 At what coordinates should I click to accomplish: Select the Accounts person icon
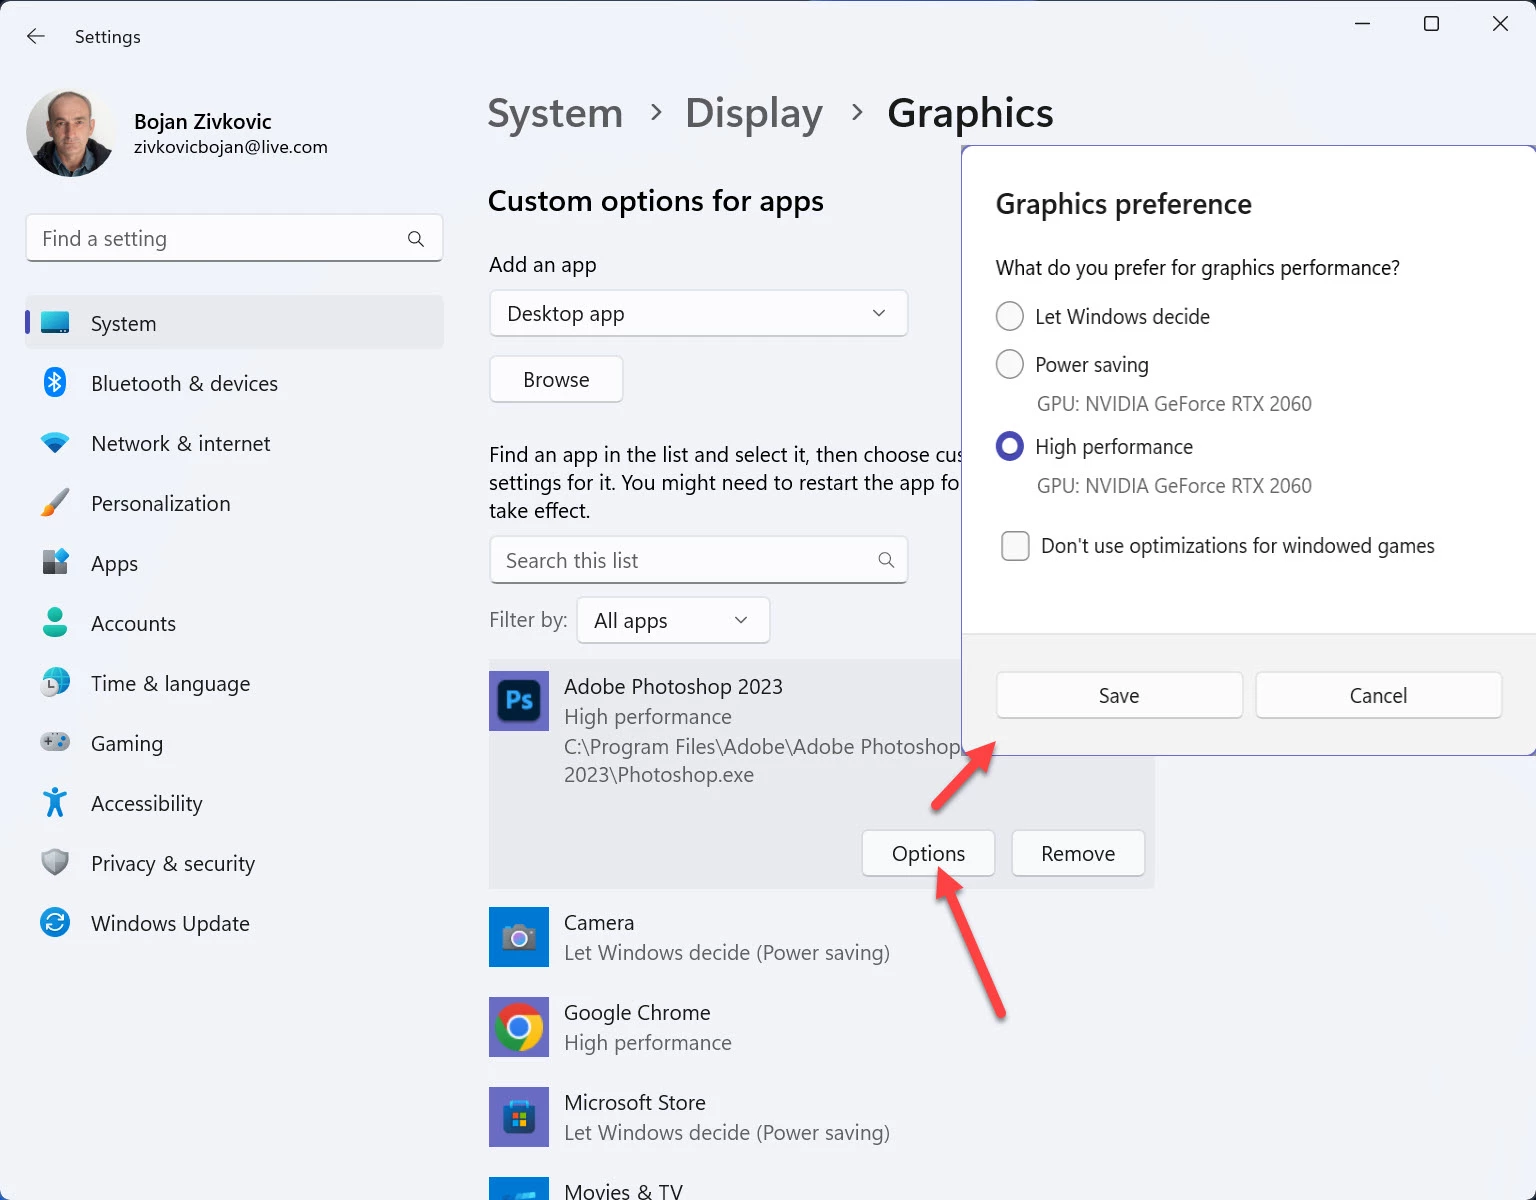55,622
